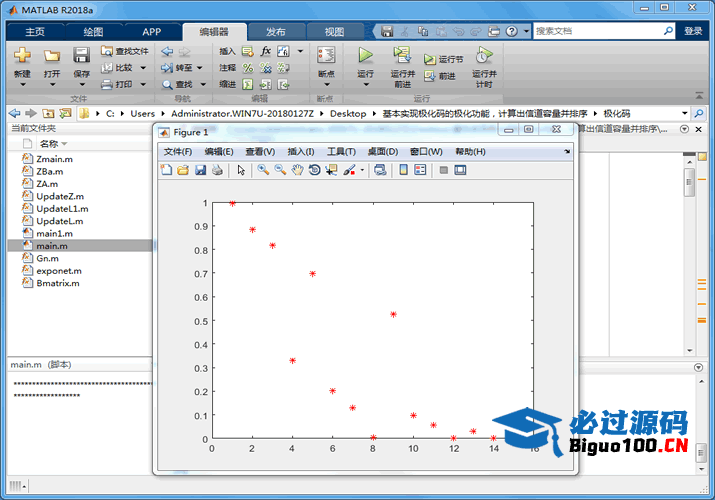Open the New dropdown arrow
The image size is (715, 500).
coord(22,85)
